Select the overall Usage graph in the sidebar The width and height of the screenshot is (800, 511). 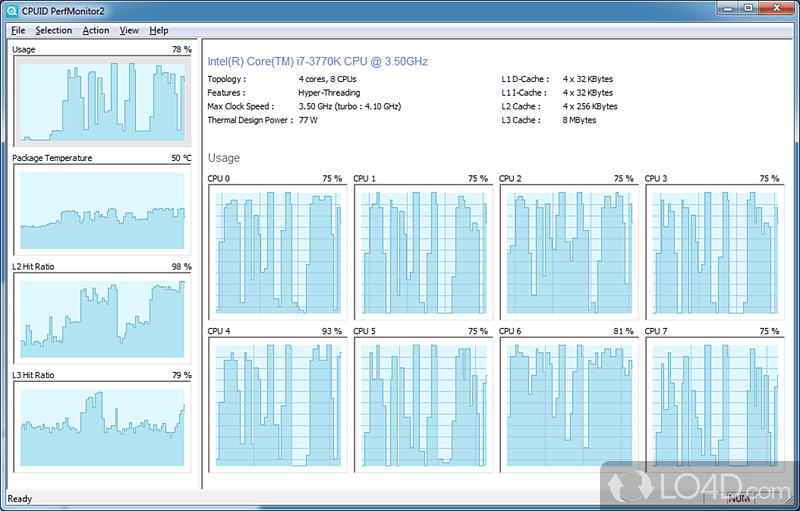(x=102, y=101)
